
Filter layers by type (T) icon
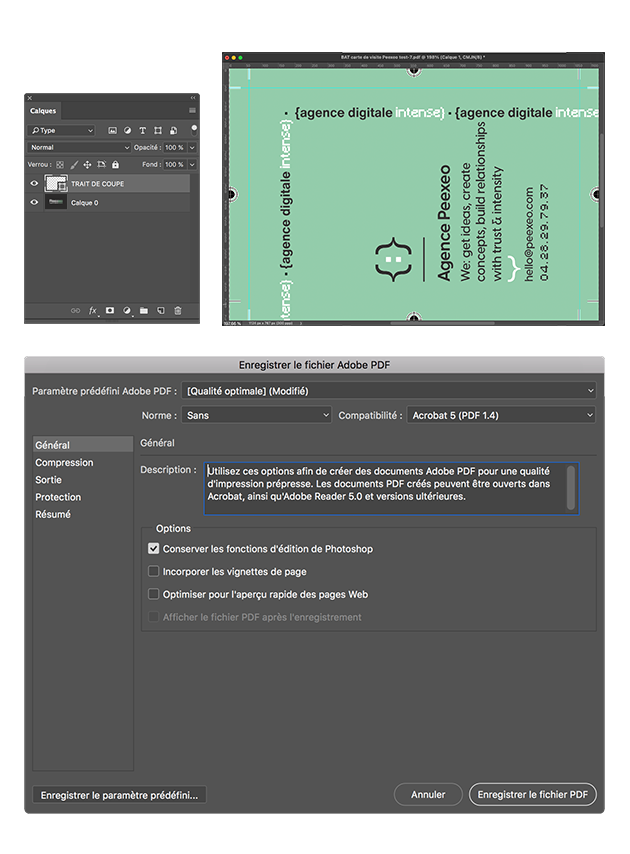click(142, 131)
